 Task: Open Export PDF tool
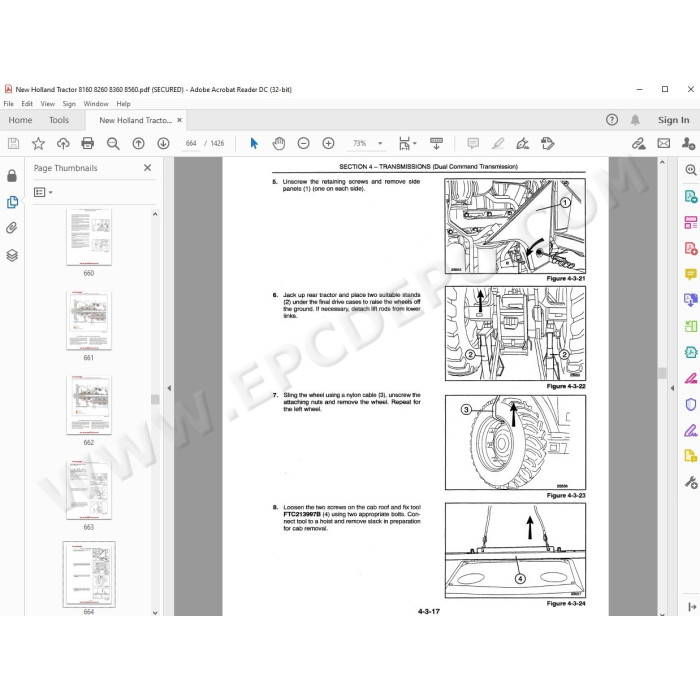coord(691,196)
